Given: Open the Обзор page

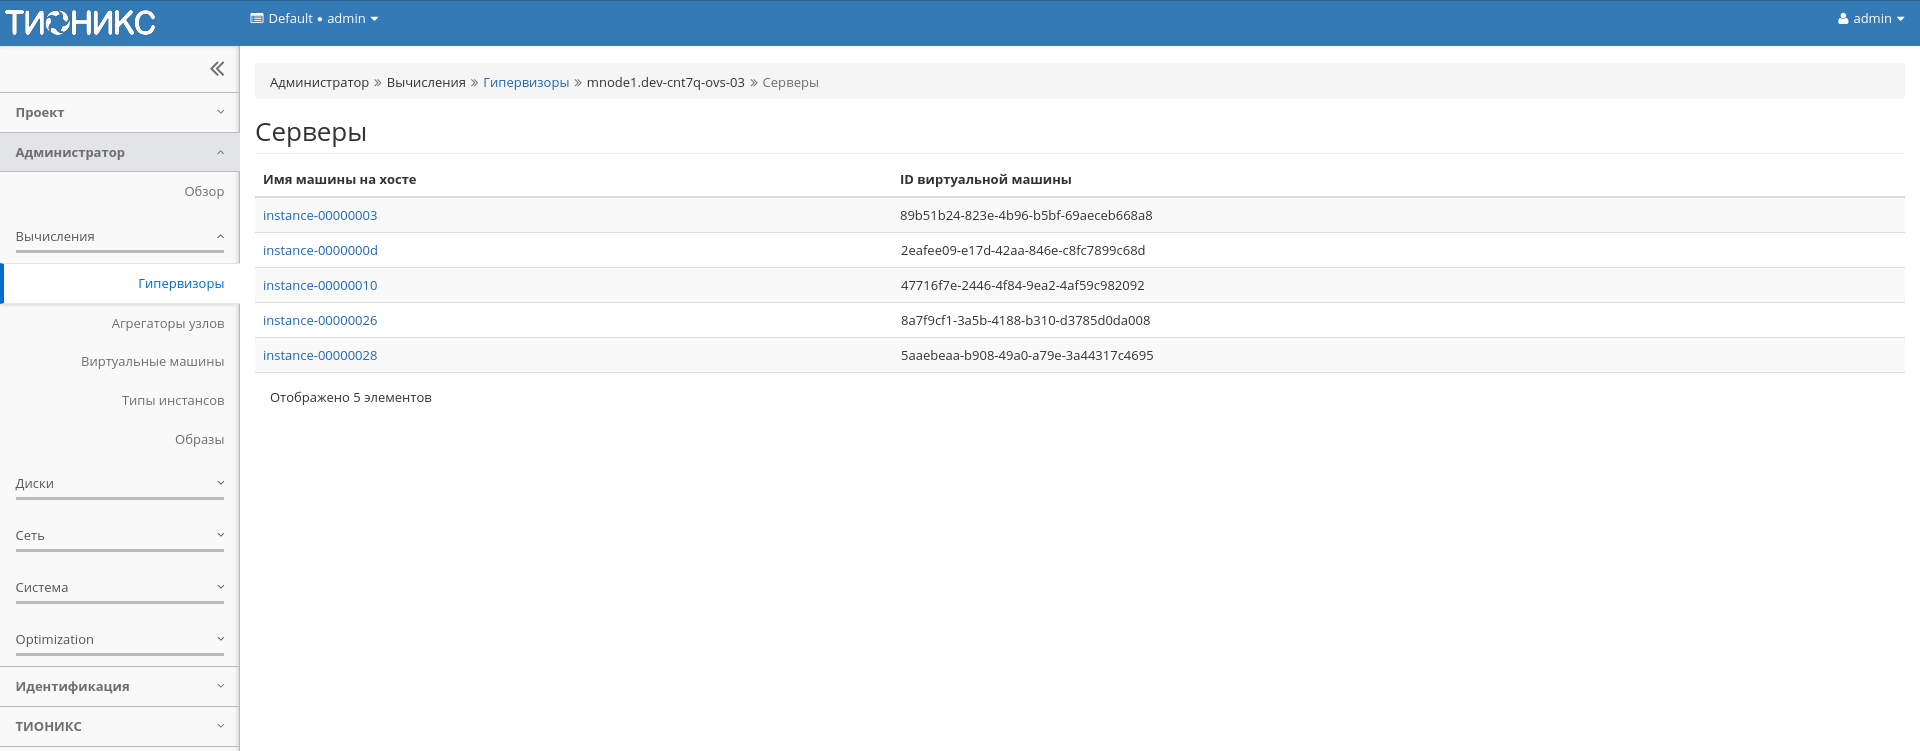Looking at the screenshot, I should (x=204, y=192).
